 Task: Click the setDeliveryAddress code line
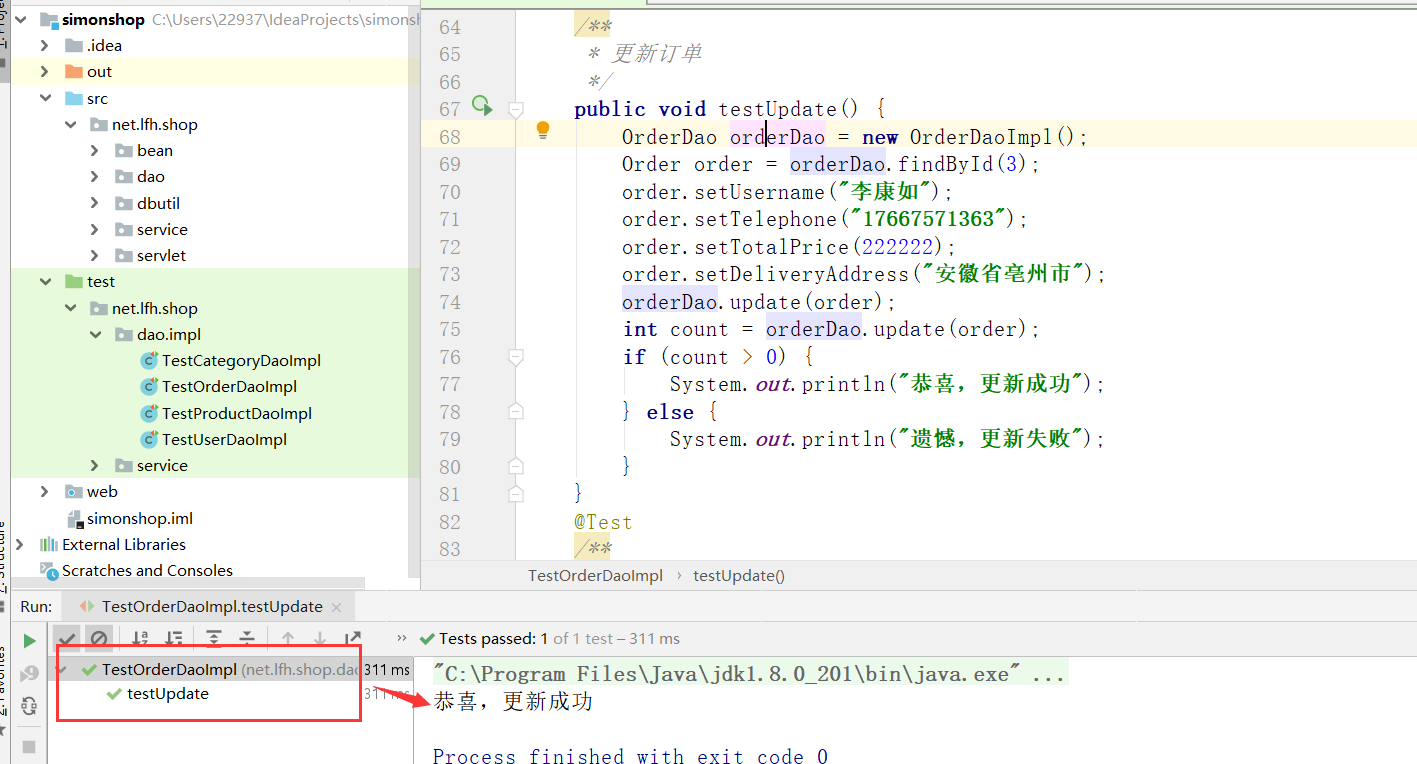864,274
